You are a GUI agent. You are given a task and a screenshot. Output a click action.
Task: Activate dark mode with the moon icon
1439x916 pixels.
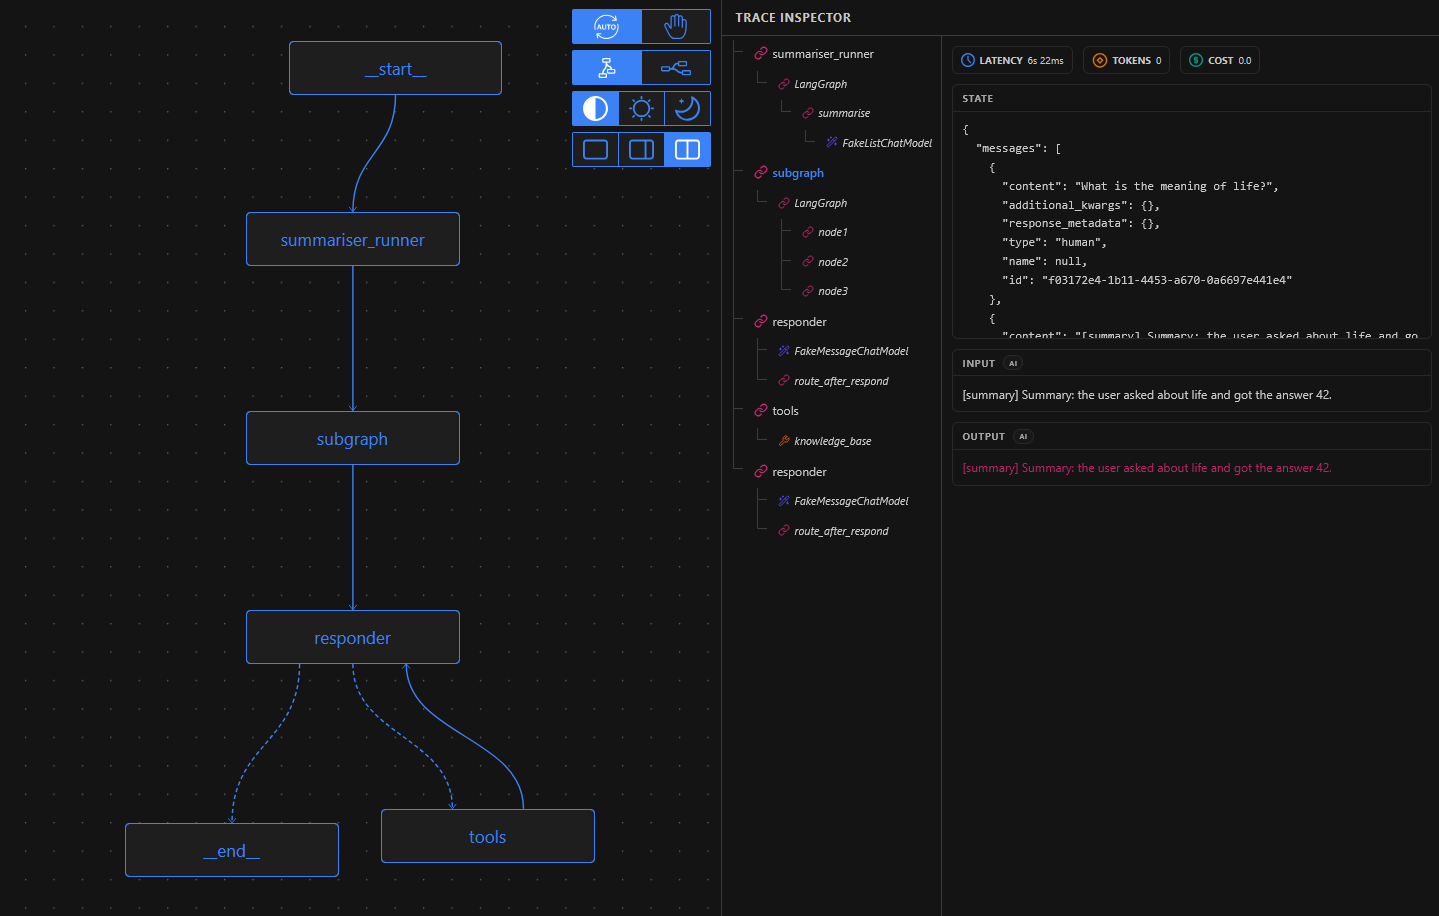pos(687,108)
